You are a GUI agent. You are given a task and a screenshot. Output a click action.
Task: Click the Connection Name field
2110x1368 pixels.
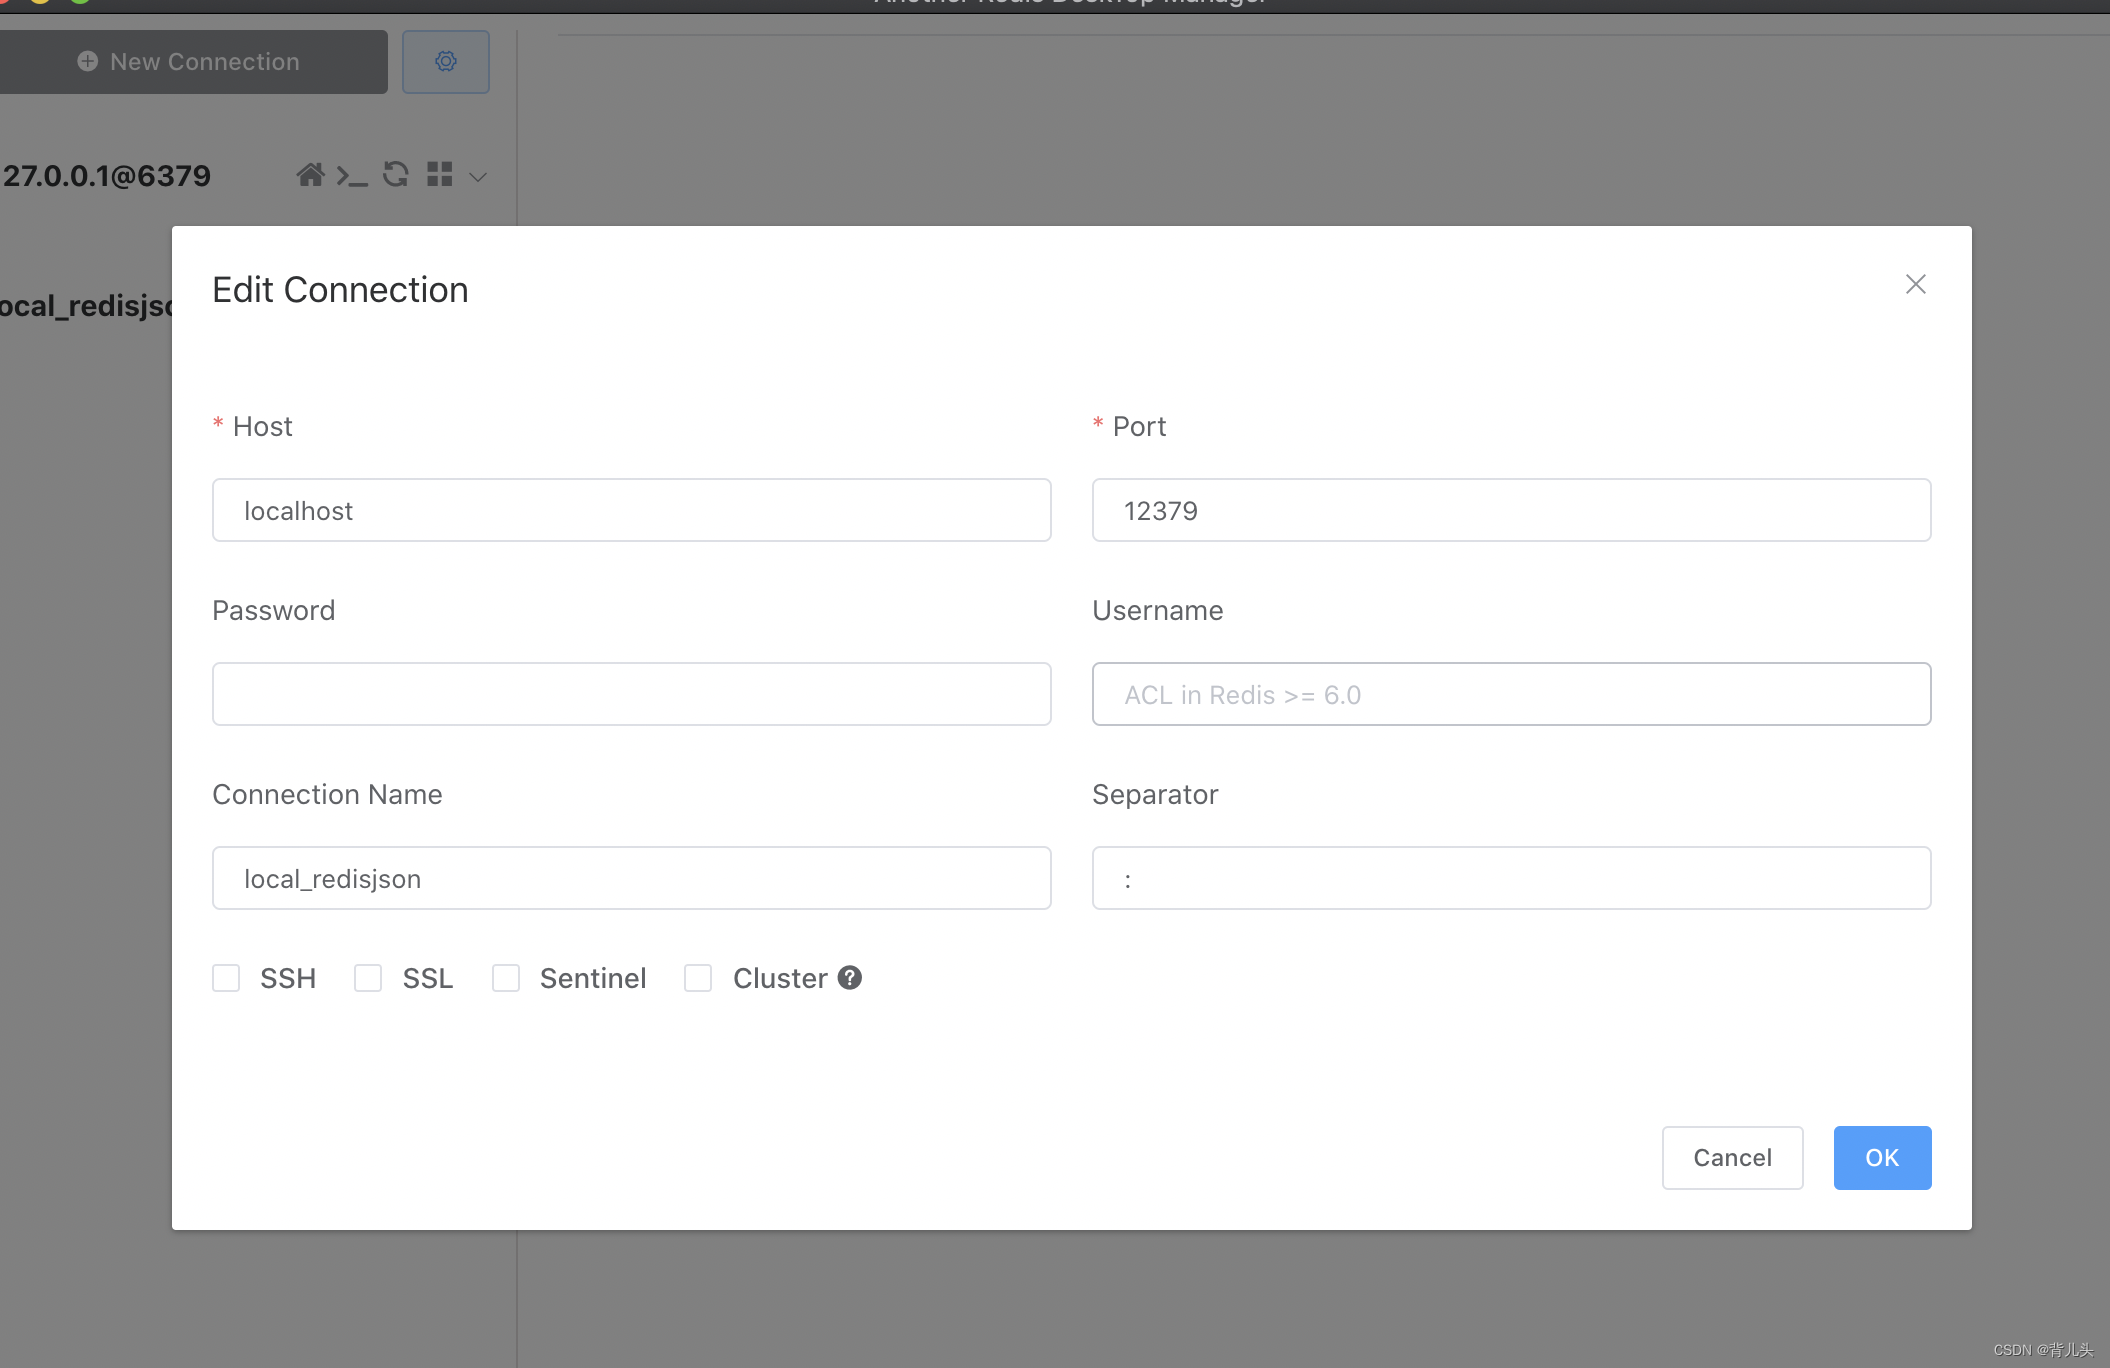pyautogui.click(x=631, y=878)
